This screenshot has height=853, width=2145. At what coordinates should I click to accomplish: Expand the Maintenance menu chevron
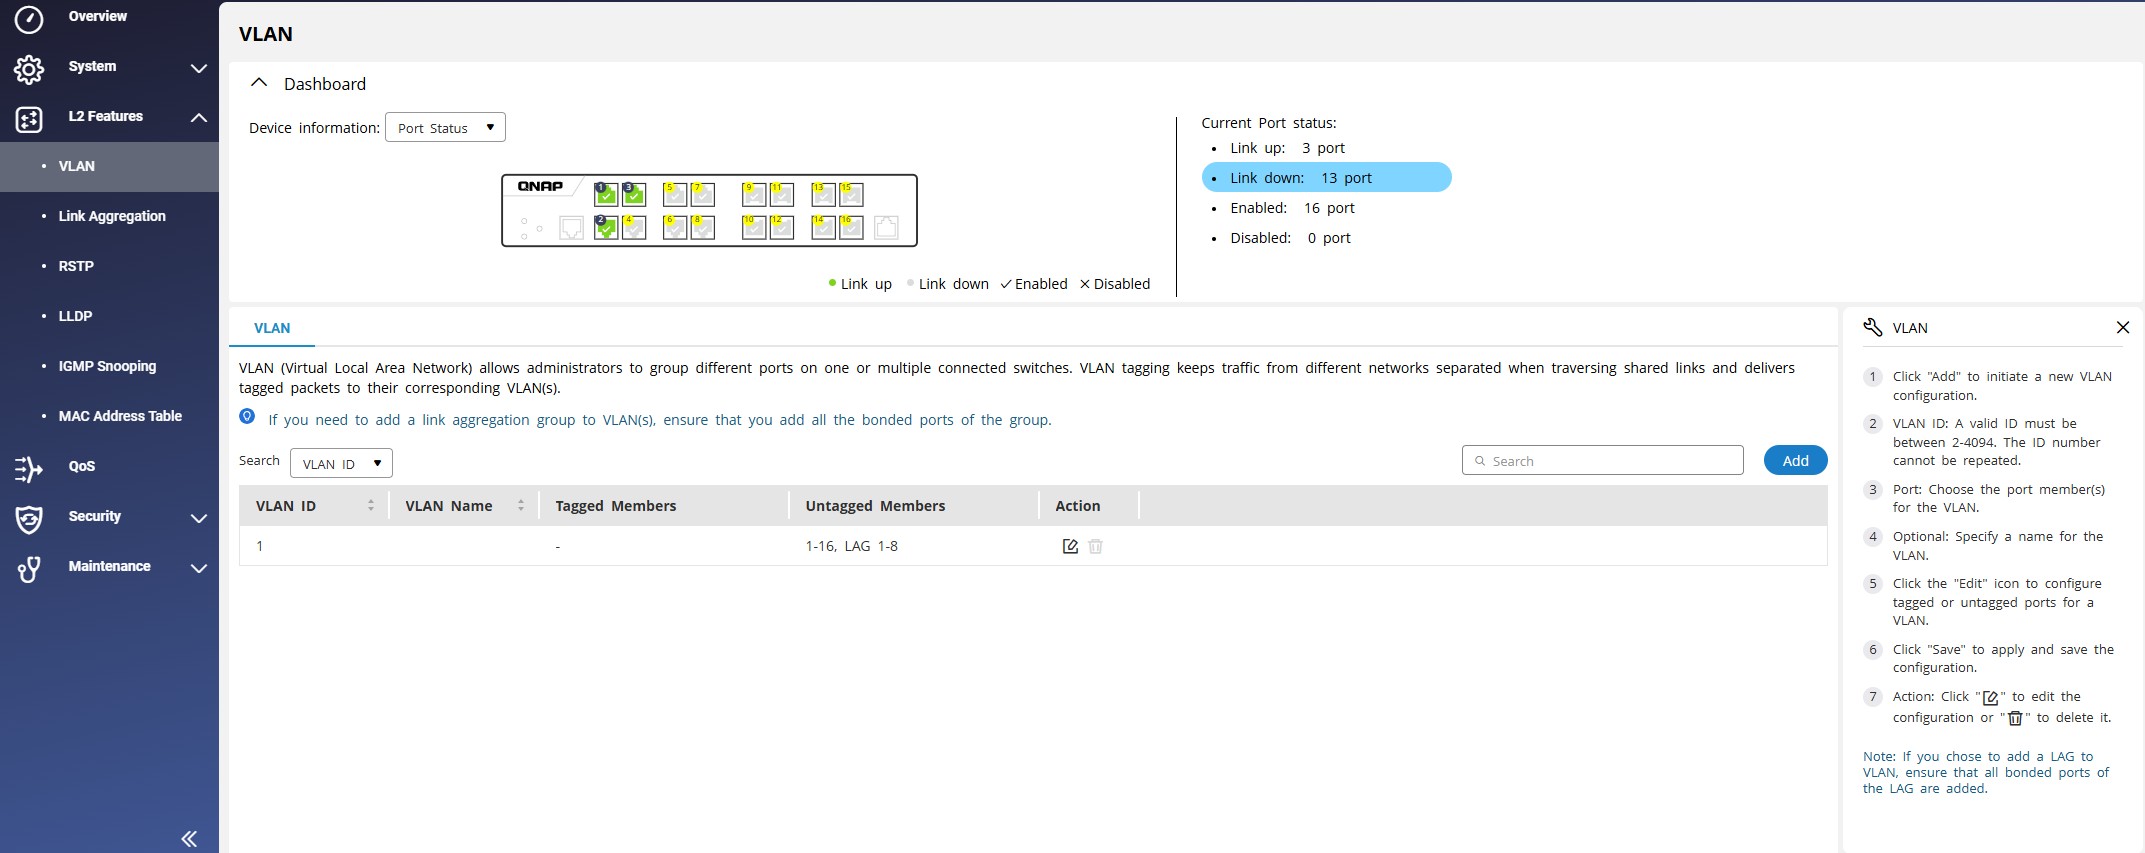coord(199,568)
